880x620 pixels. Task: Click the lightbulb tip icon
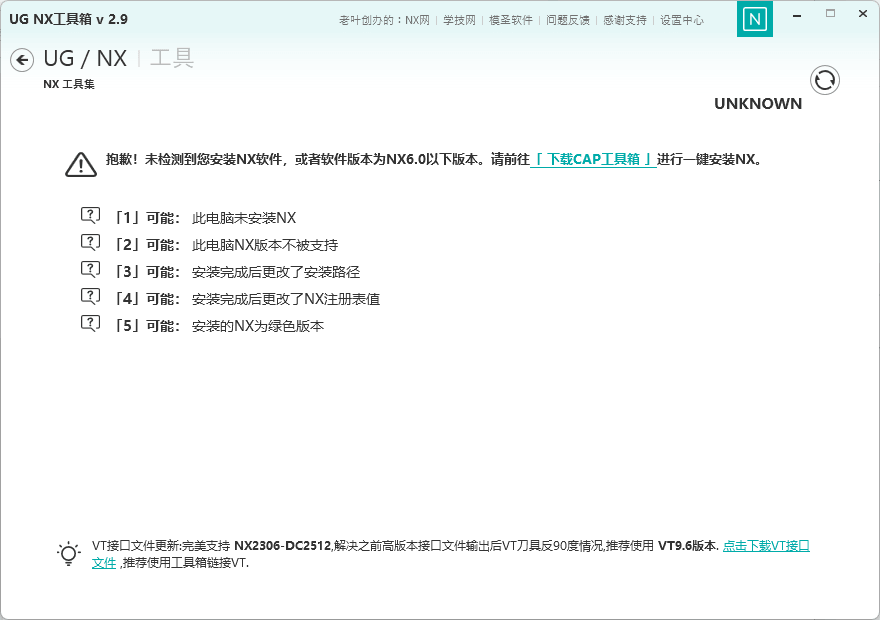(68, 554)
